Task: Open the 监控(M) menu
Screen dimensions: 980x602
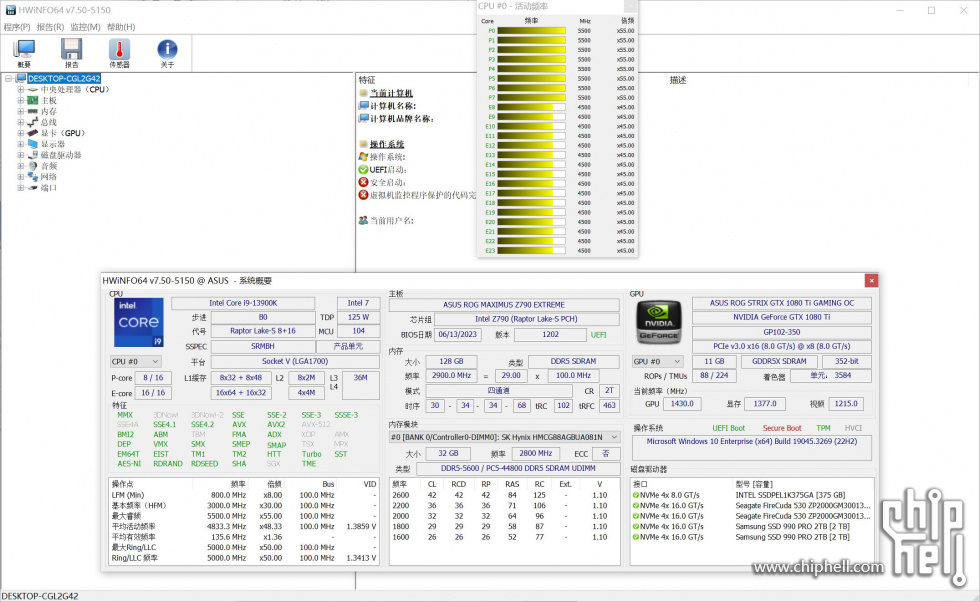Action: click(x=85, y=27)
